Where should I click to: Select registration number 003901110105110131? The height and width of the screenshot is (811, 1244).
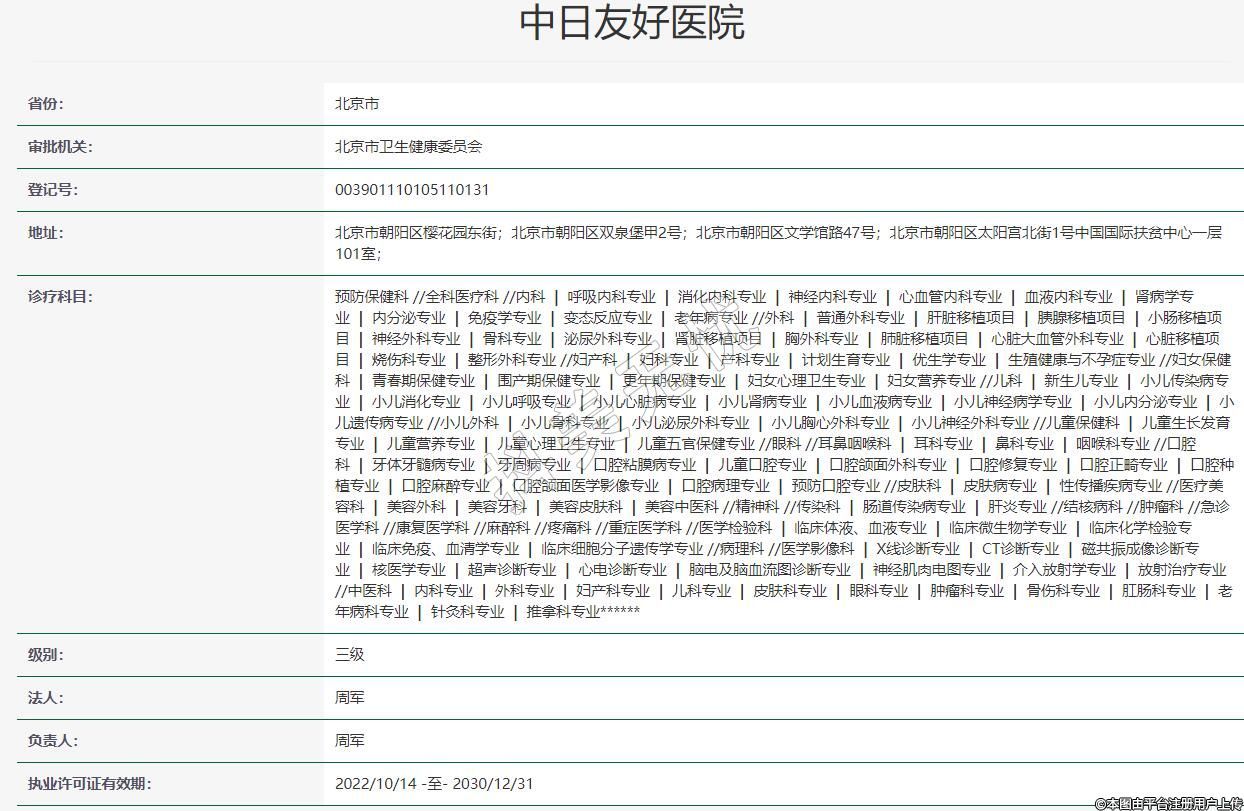tap(412, 190)
